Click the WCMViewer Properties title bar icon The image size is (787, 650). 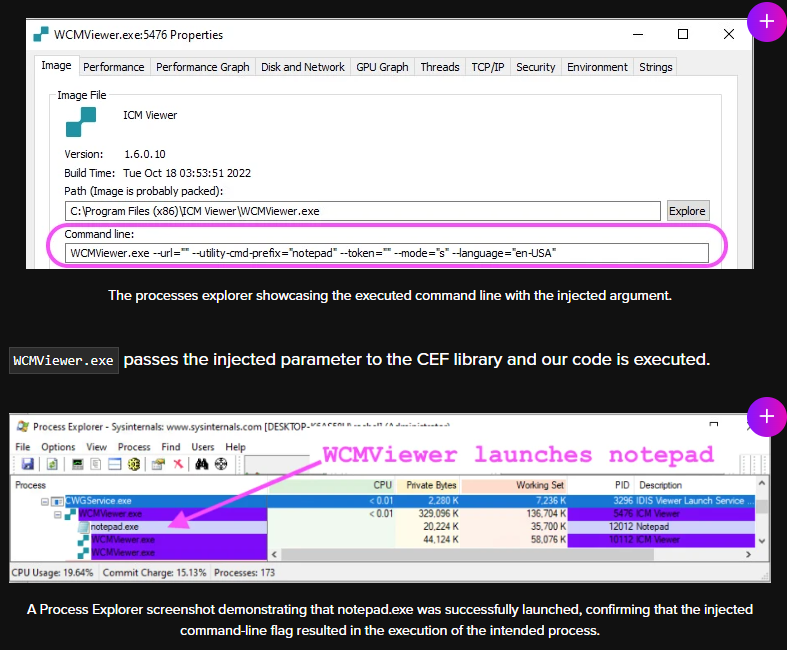[x=41, y=34]
